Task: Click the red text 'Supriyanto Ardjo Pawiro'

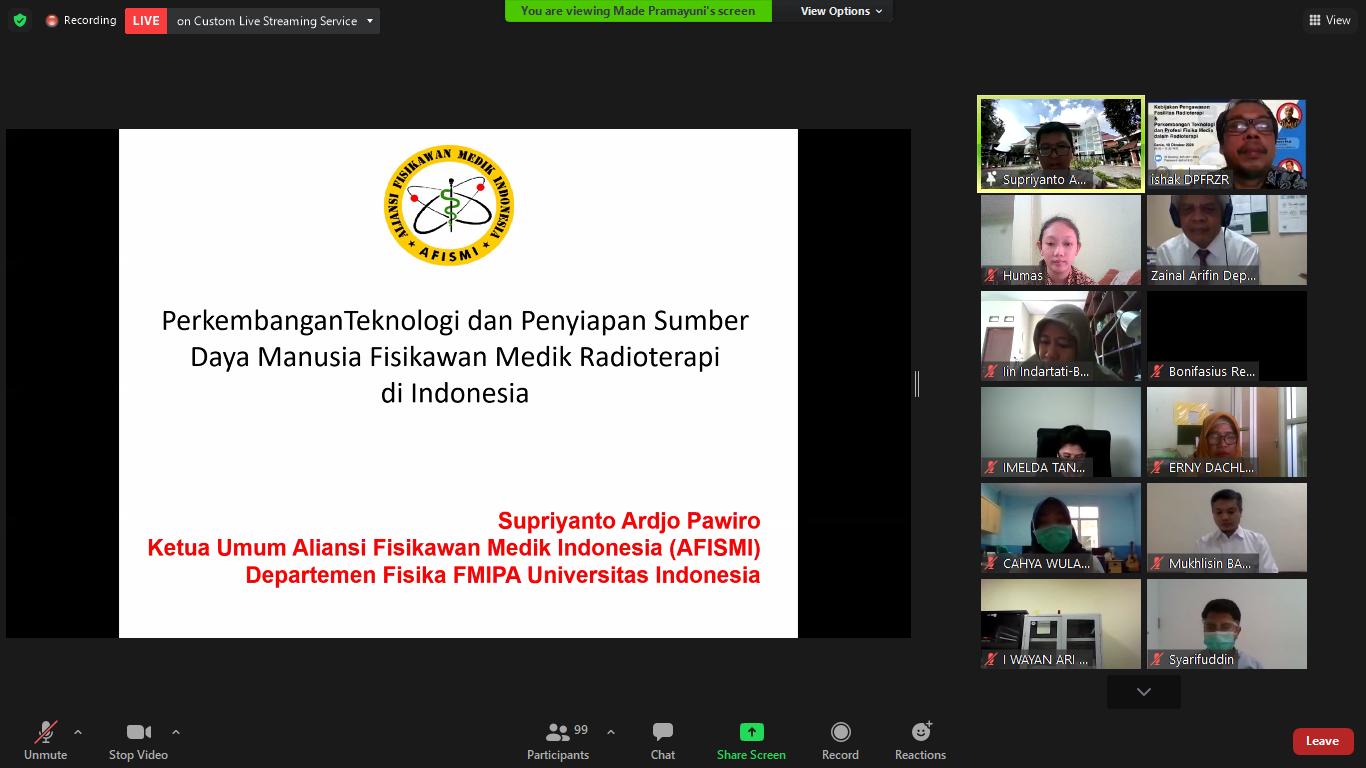Action: tap(629, 521)
